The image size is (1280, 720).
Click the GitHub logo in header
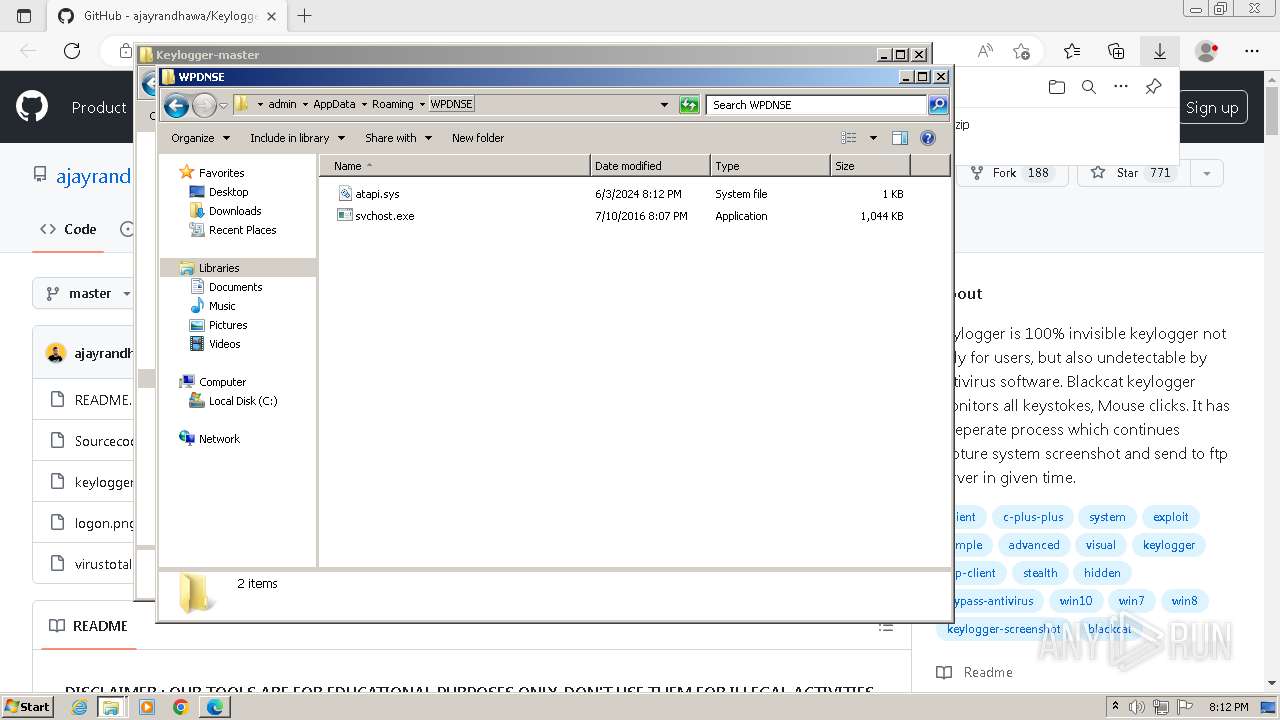click(32, 107)
